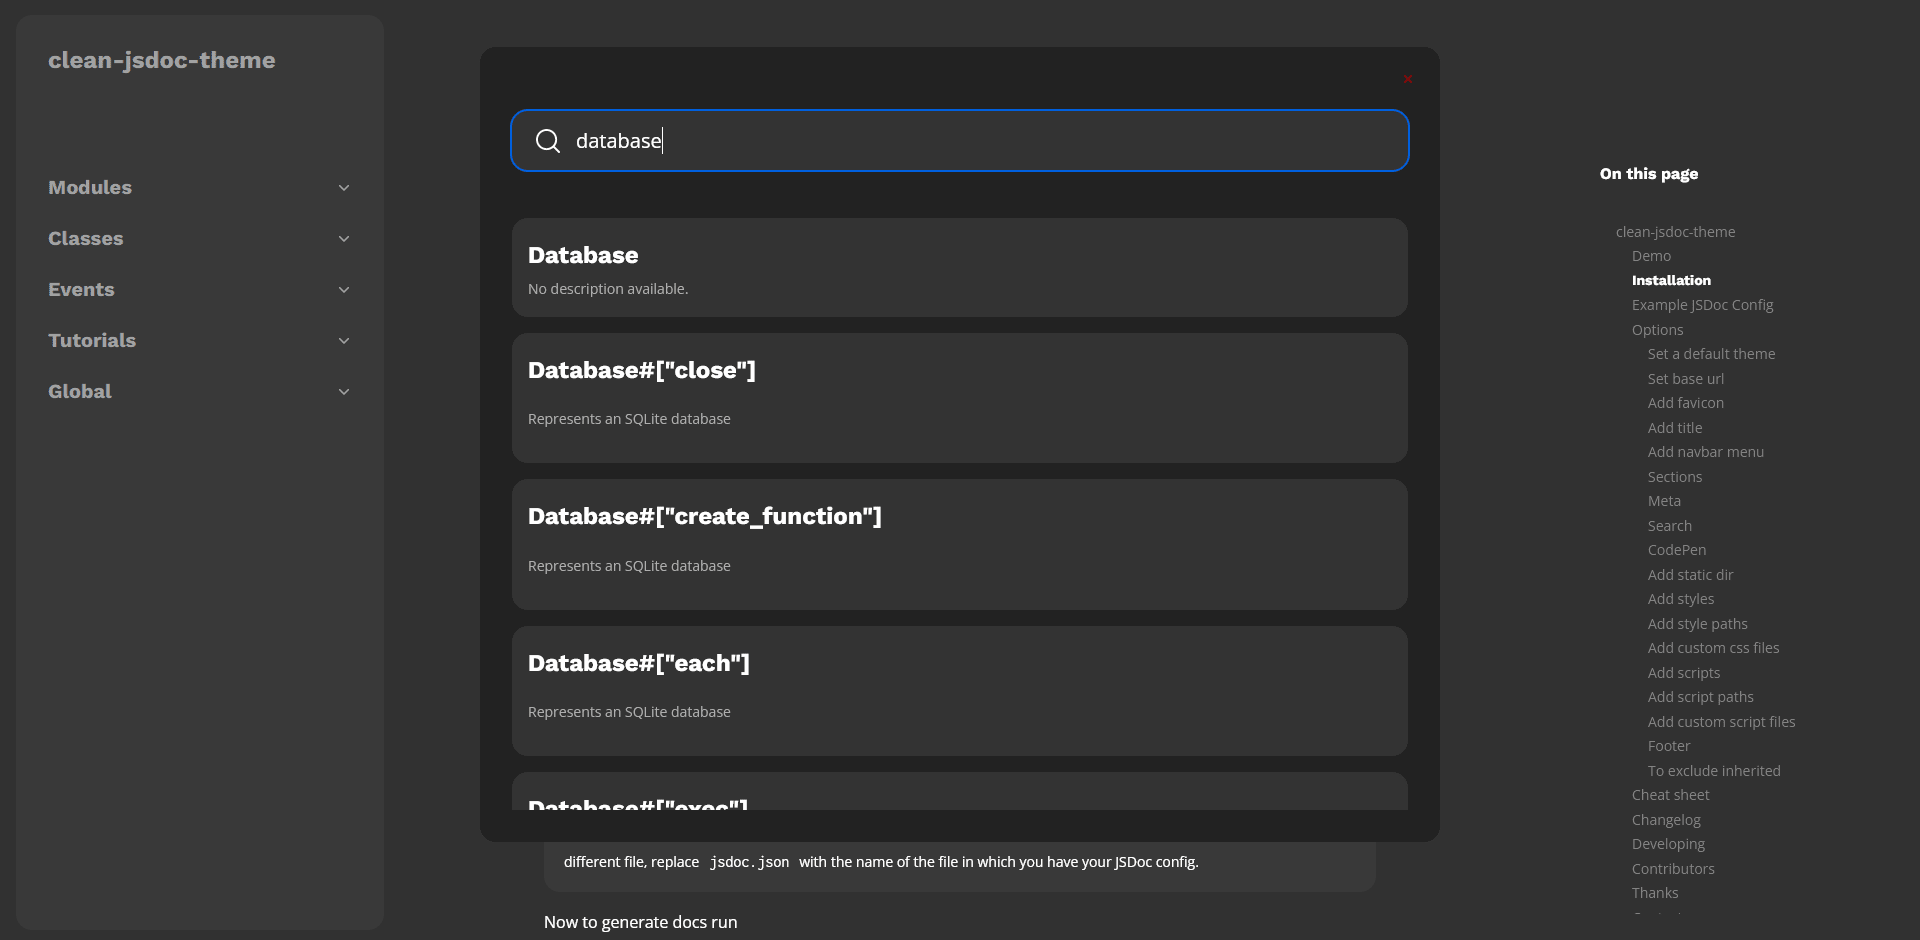Click inside the search input field
The width and height of the screenshot is (1920, 940).
click(x=959, y=141)
